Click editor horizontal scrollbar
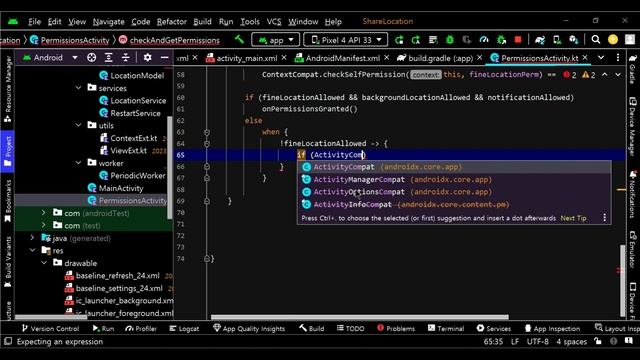640x360 pixels. click(x=360, y=317)
